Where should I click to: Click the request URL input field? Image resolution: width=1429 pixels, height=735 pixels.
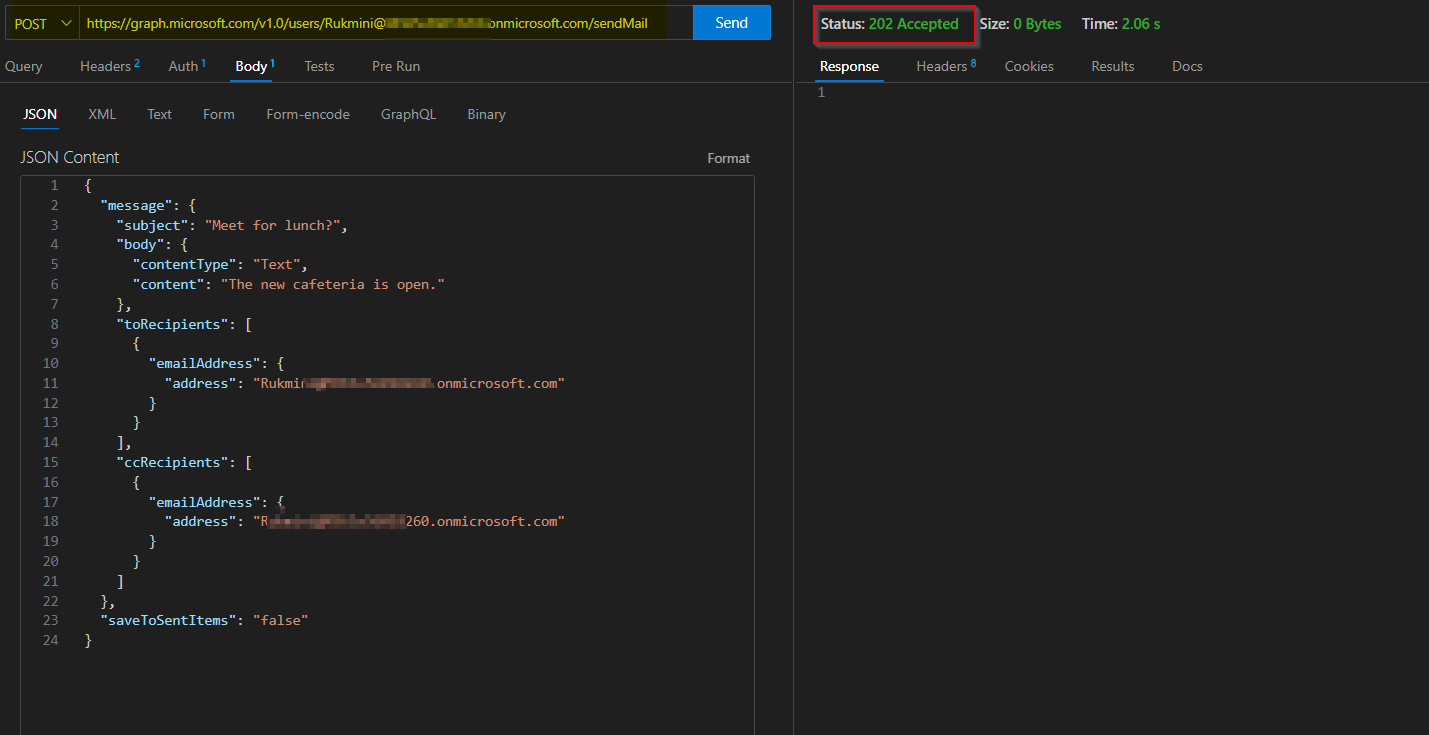click(x=385, y=23)
